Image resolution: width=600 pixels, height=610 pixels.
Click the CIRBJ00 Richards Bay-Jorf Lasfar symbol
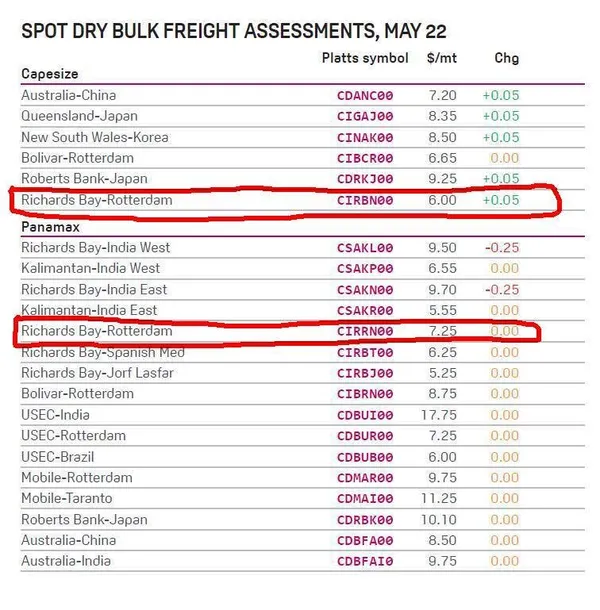[365, 373]
